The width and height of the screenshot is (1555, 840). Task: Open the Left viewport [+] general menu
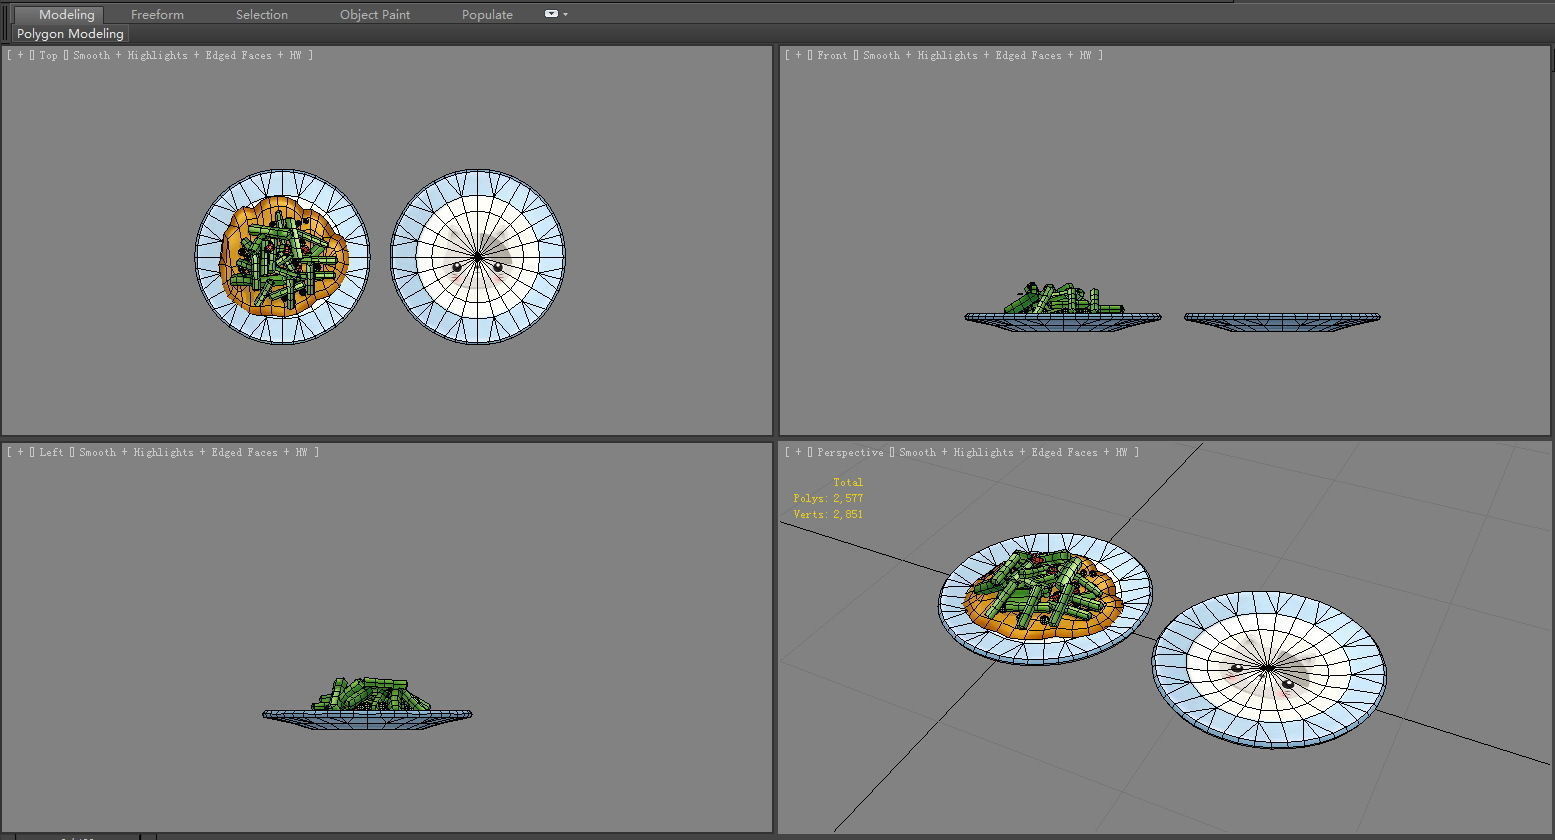pyautogui.click(x=20, y=452)
